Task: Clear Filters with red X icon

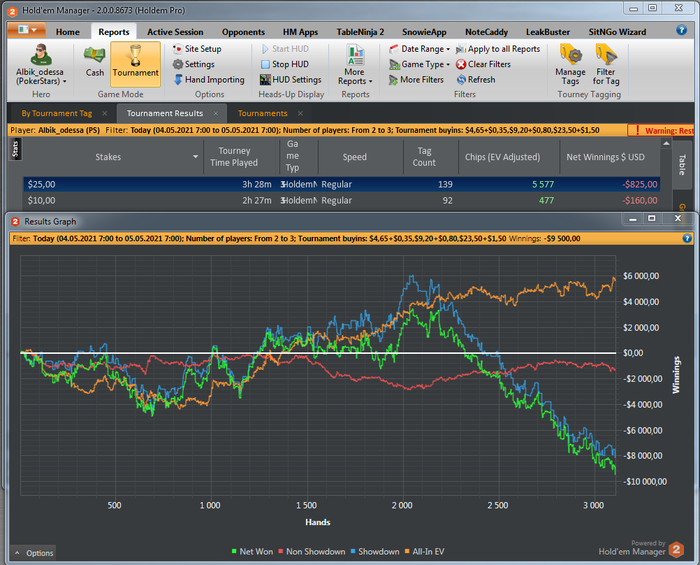Action: pos(483,64)
